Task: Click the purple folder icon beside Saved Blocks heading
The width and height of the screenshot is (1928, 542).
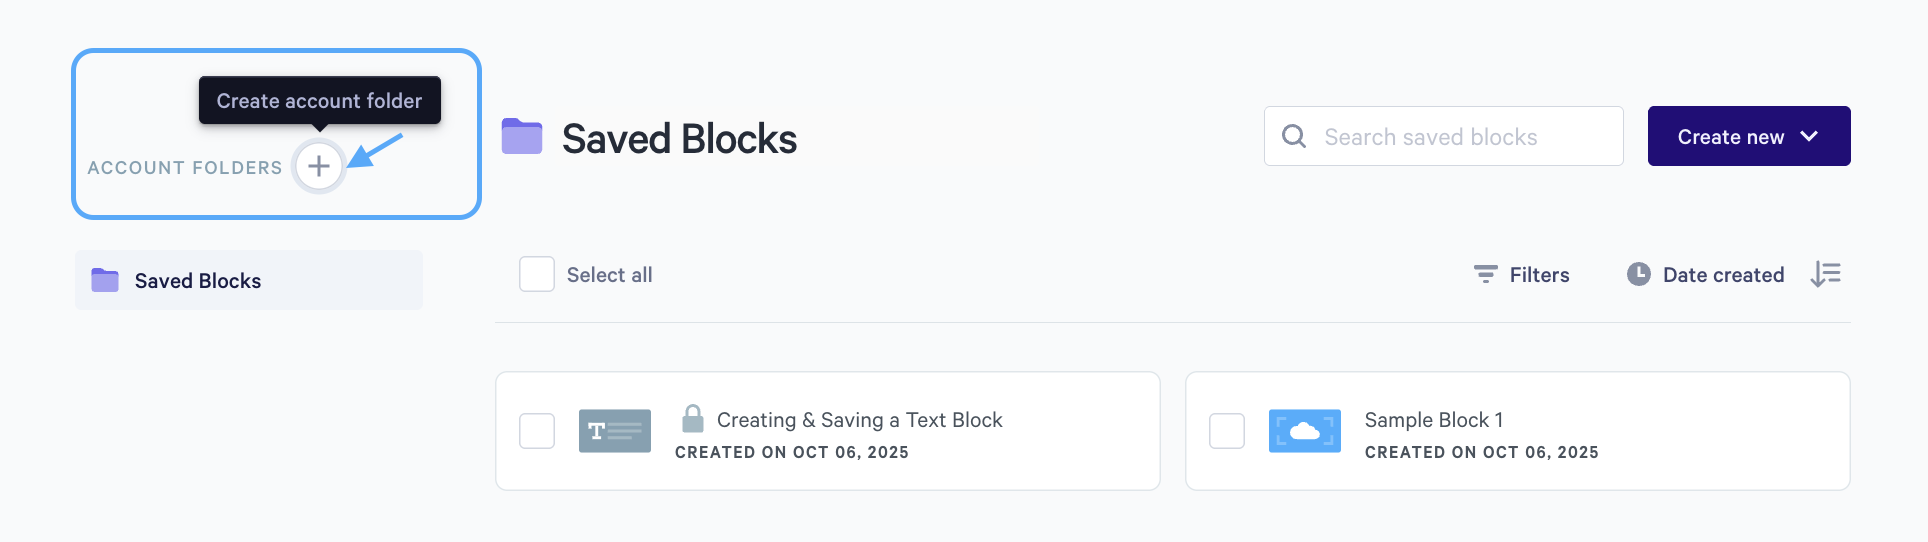Action: coord(521,137)
